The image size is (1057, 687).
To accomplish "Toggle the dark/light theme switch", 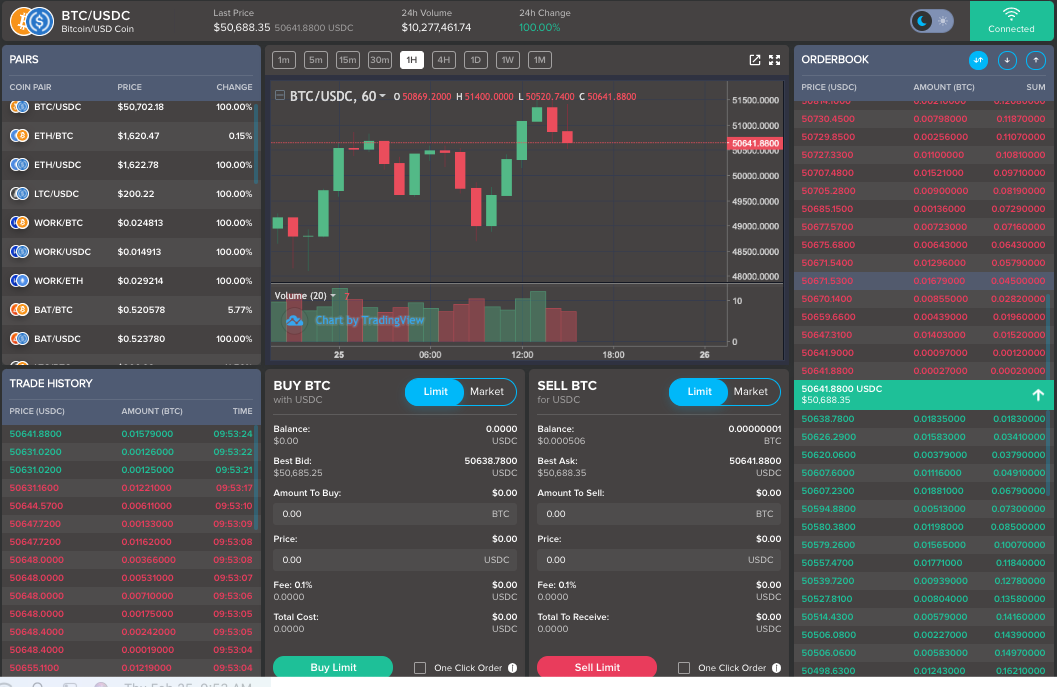I will 931,21.
